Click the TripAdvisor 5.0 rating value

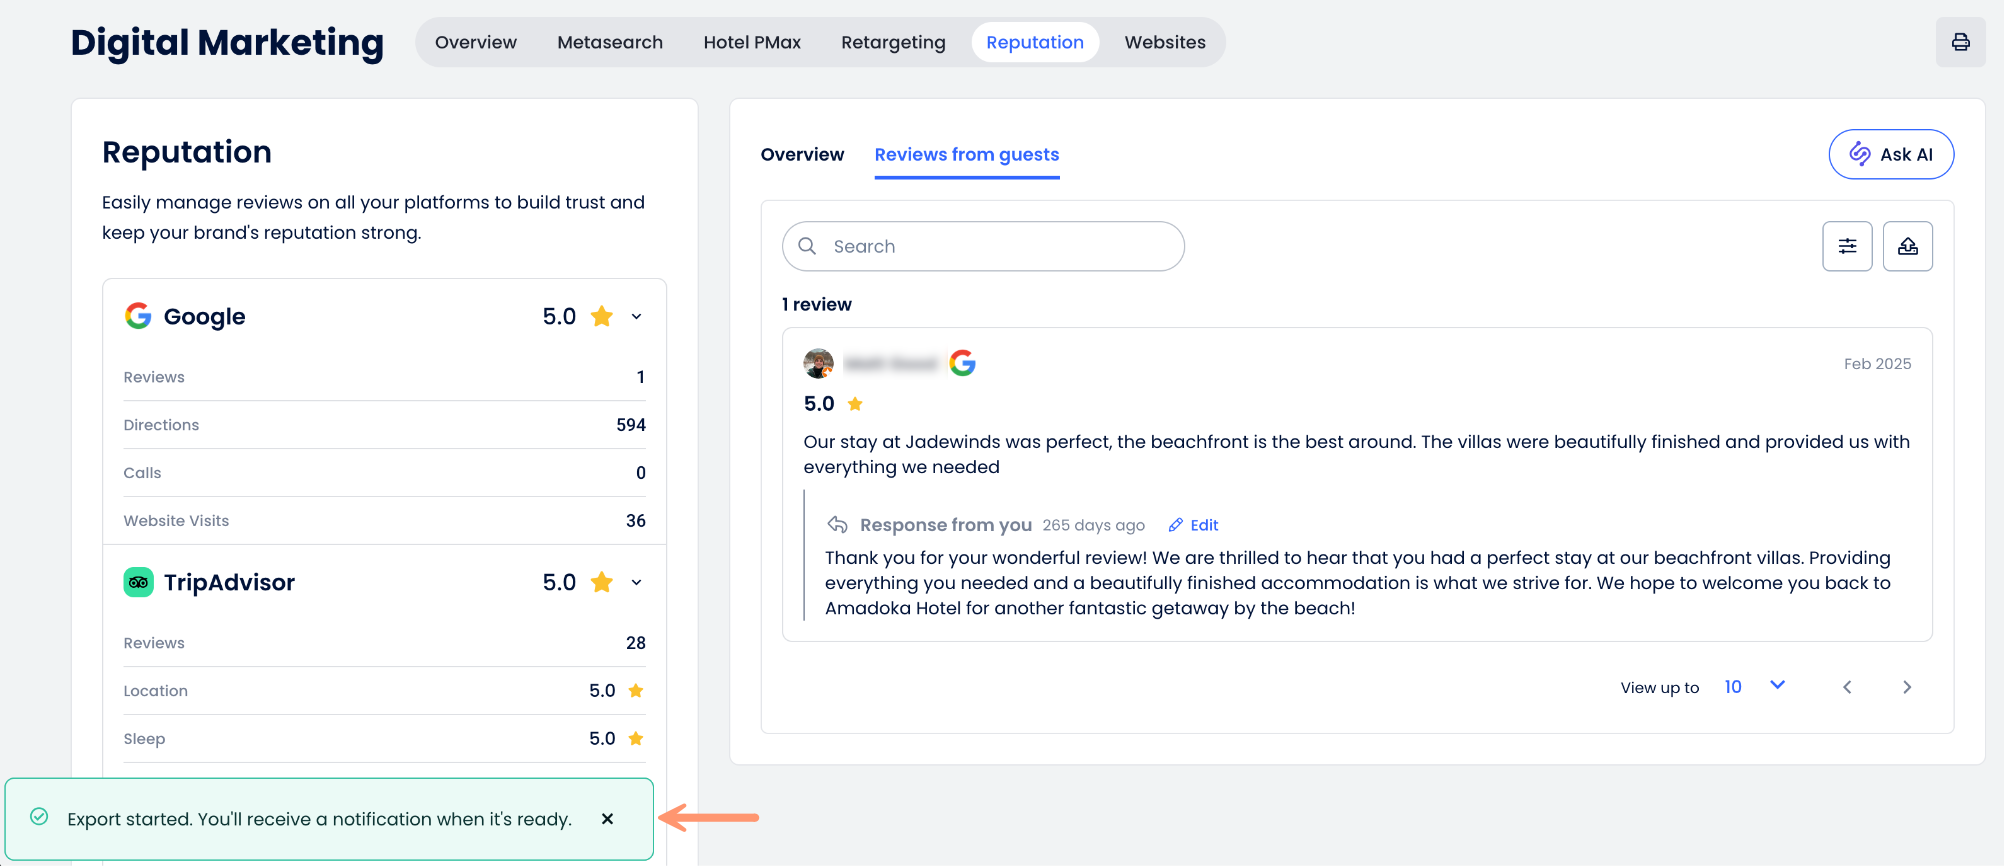tap(559, 582)
